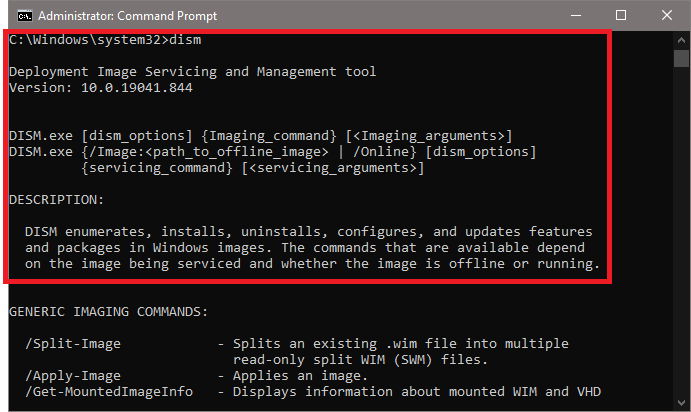Click the "Version: 10.0.19041.844" line
691x412 pixels.
(x=100, y=88)
